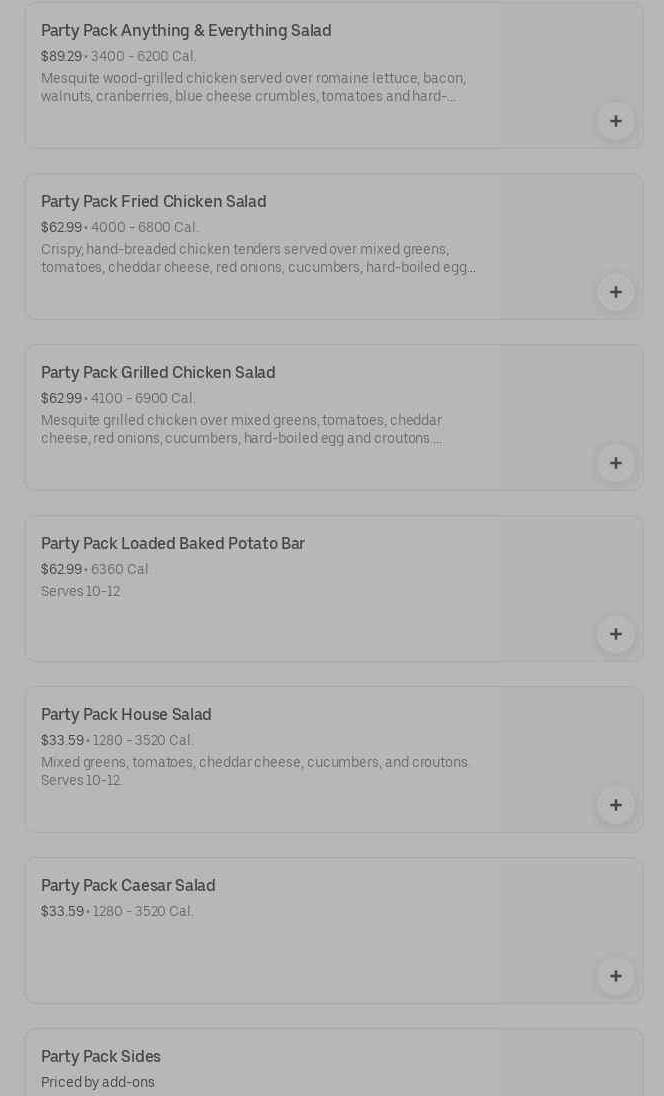The height and width of the screenshot is (1096, 664).
Task: Open Party Pack Caesar Salad title
Action: point(128,886)
